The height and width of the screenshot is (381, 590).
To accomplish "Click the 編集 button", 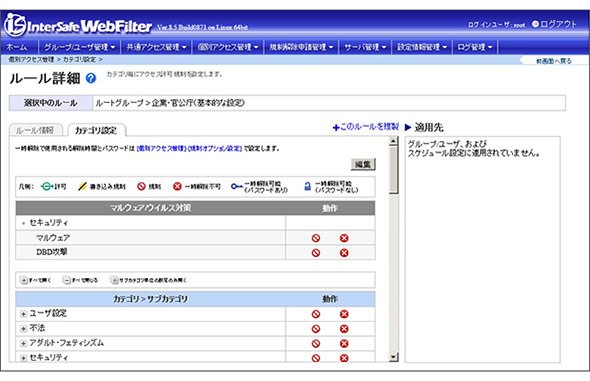I will tap(363, 164).
